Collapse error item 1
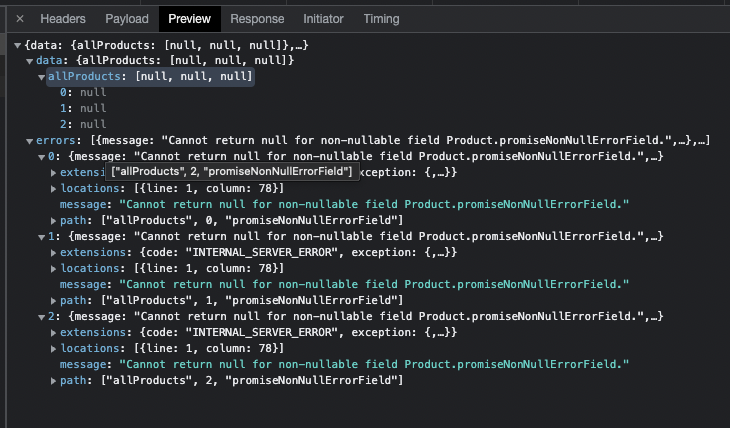The width and height of the screenshot is (730, 428). tap(41, 238)
